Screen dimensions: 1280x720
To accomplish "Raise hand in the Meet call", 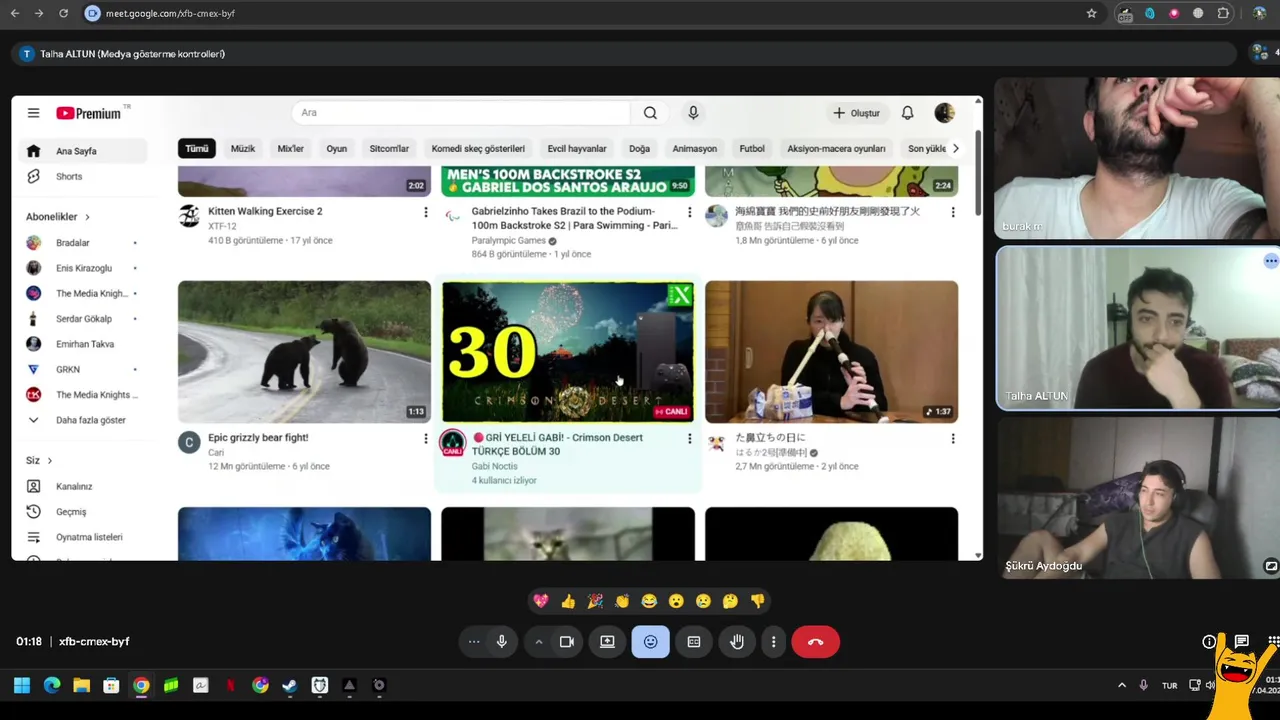I will point(737,642).
